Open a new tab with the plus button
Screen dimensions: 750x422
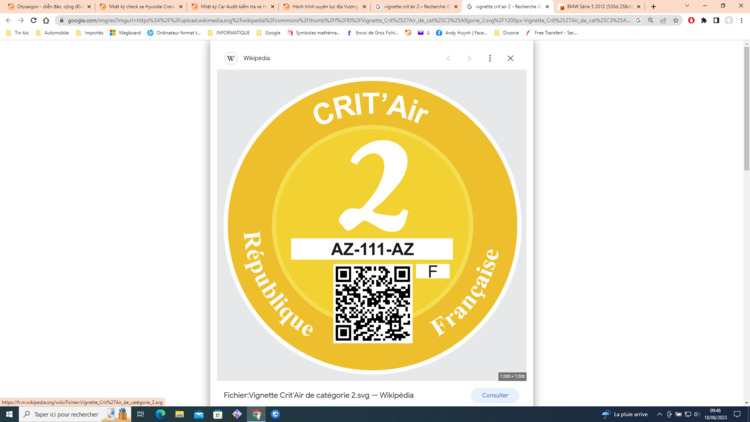coord(653,7)
